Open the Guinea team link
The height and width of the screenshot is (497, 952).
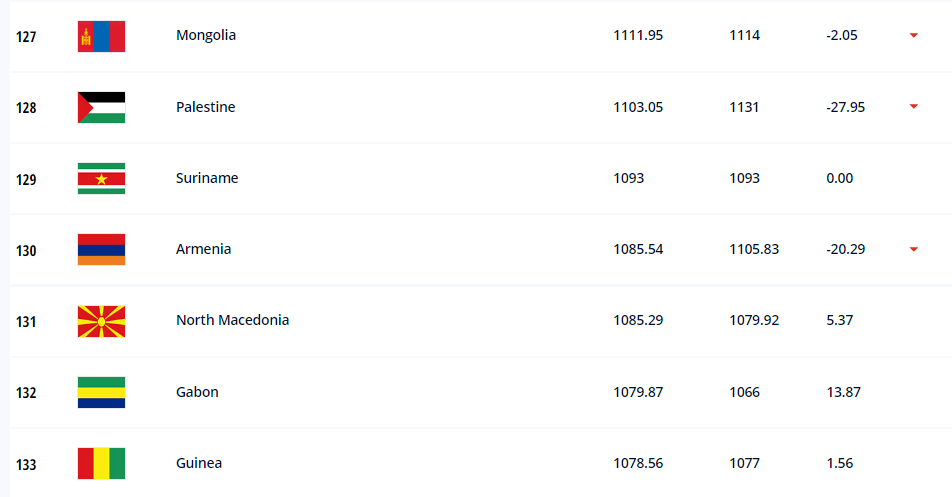click(199, 463)
